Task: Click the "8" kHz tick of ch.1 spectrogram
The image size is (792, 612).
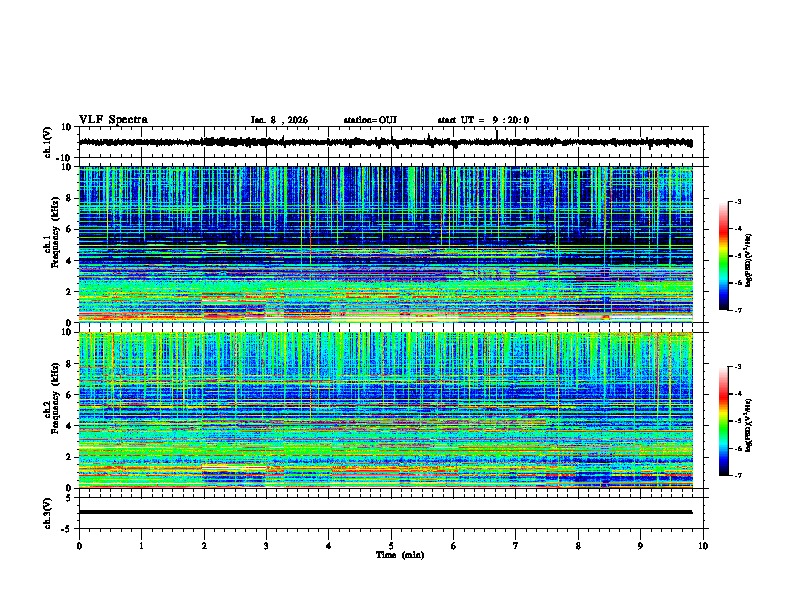Action: (x=70, y=198)
